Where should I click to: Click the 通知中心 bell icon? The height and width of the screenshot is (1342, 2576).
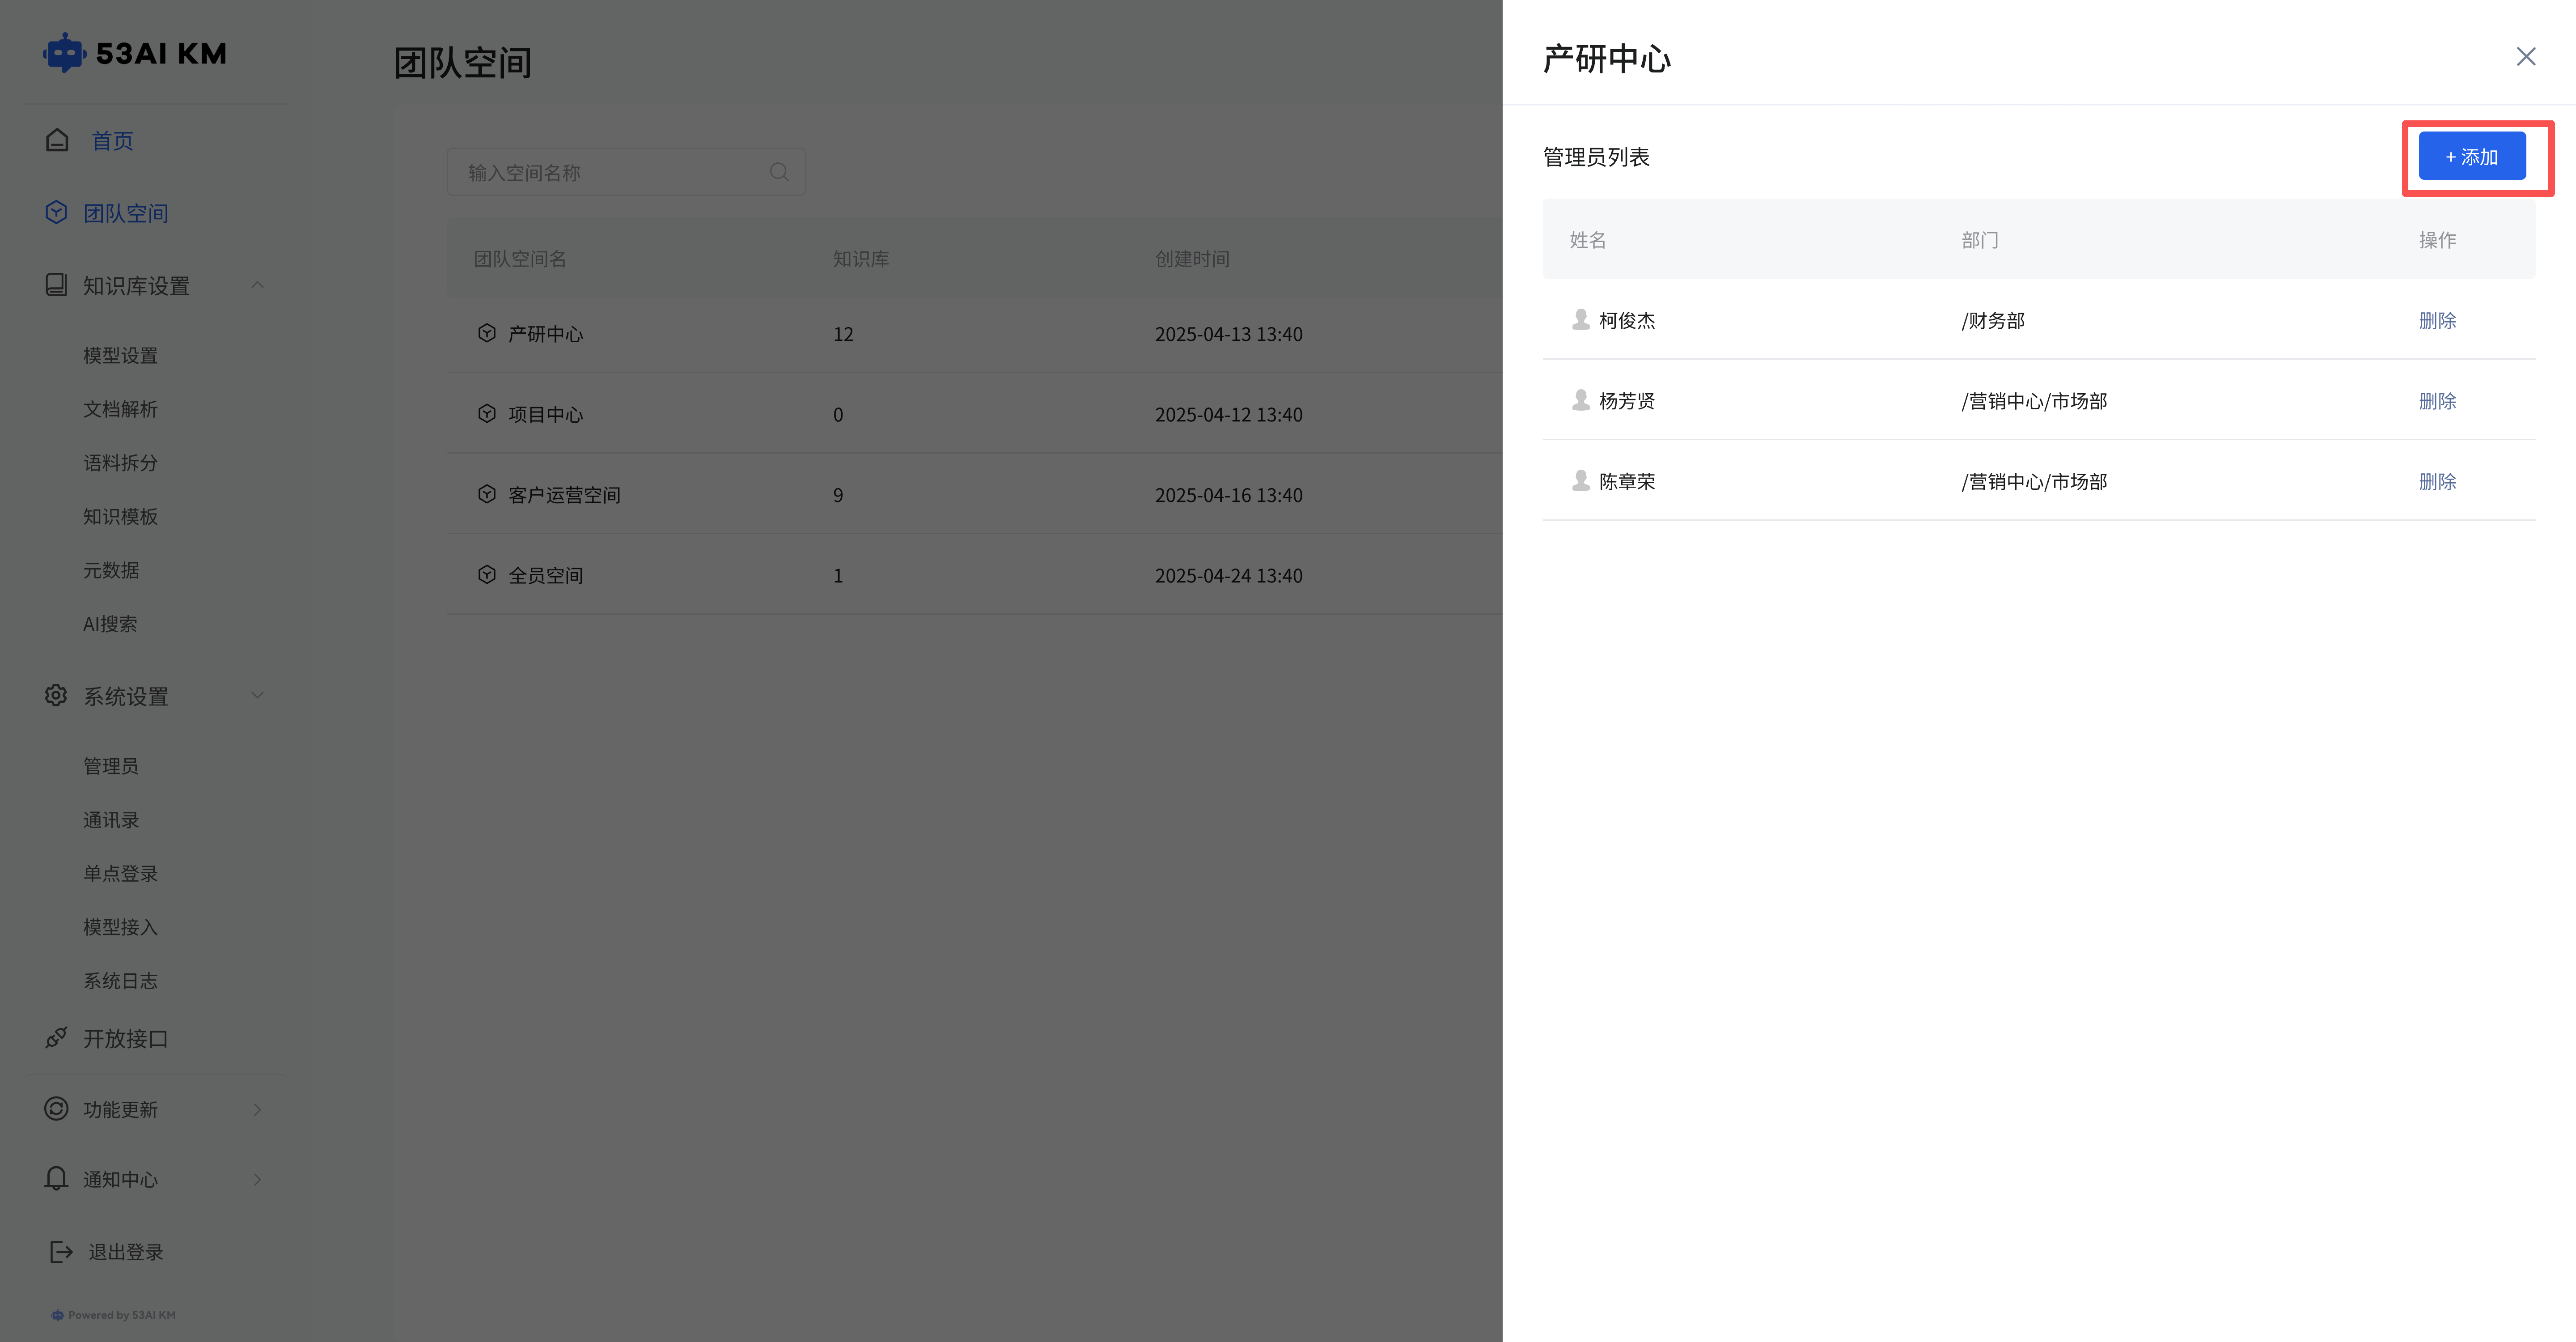click(x=57, y=1178)
